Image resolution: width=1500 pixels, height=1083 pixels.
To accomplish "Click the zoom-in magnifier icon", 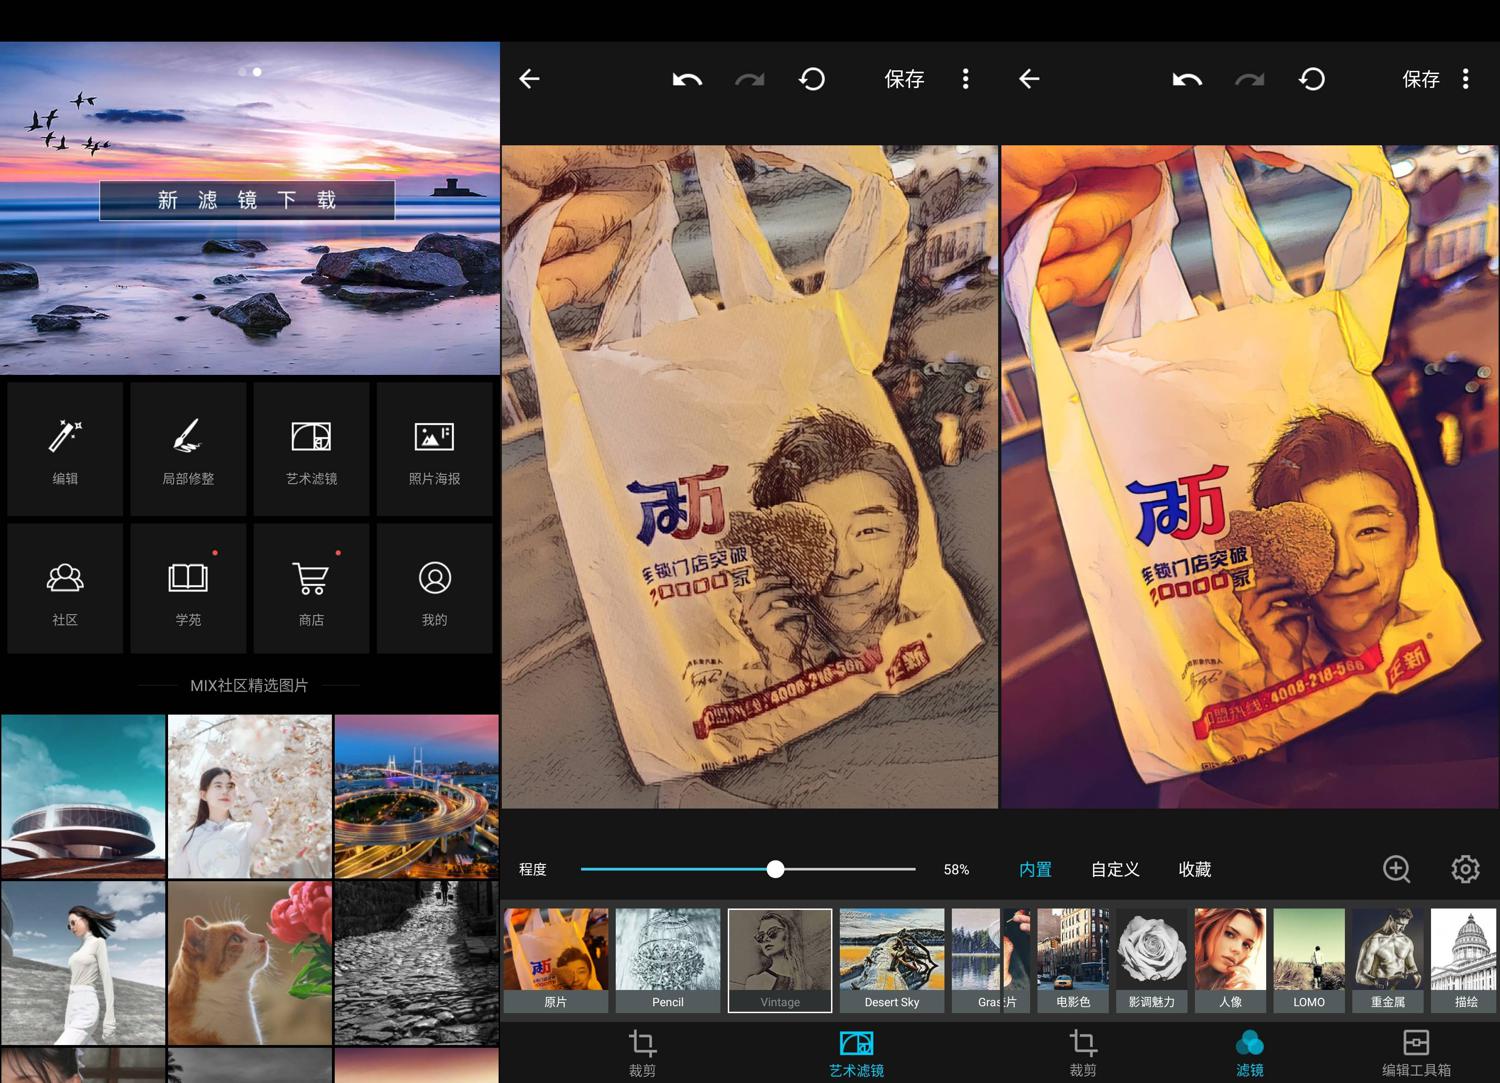I will coord(1396,869).
